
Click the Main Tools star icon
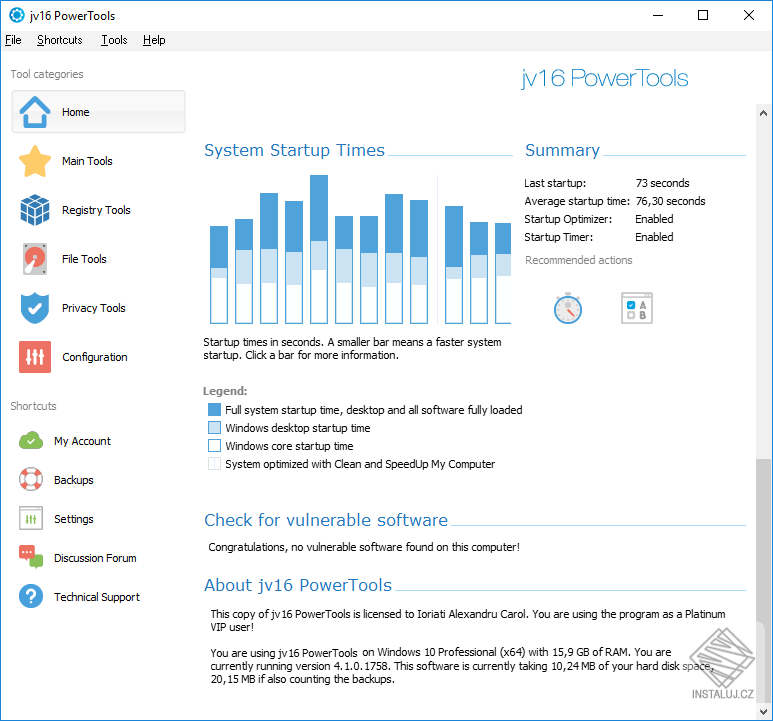[35, 161]
